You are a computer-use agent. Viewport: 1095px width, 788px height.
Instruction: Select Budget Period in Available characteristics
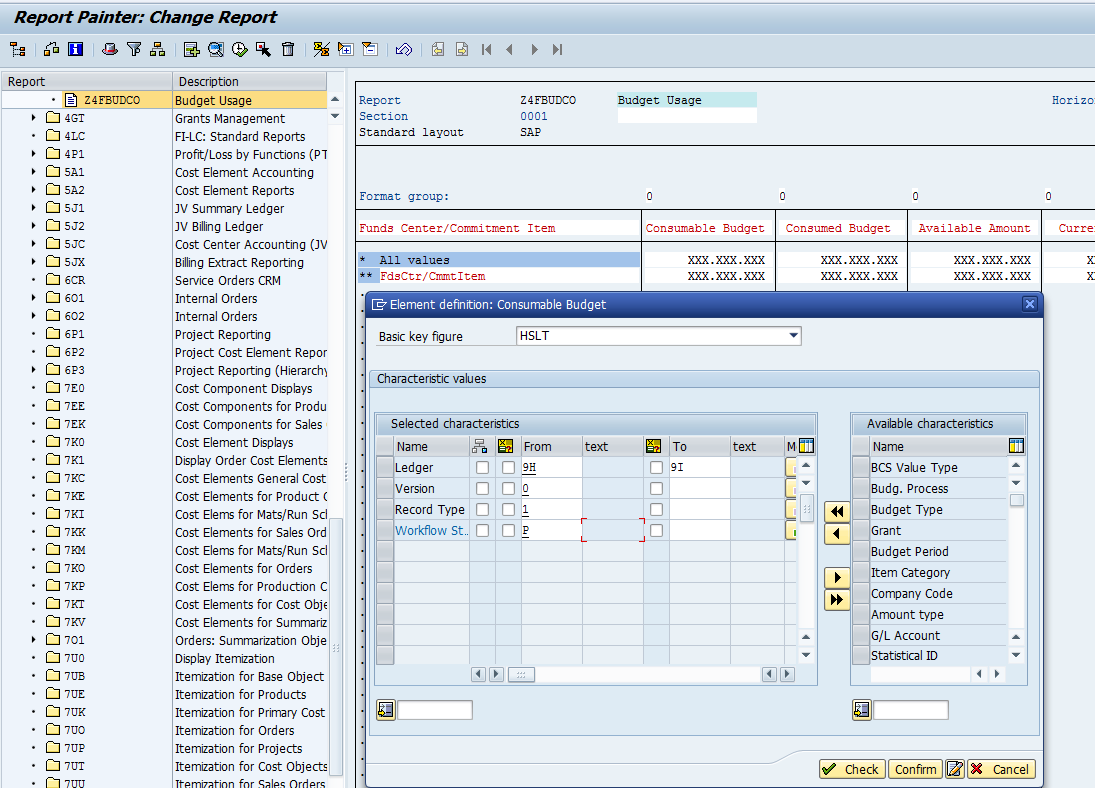909,552
